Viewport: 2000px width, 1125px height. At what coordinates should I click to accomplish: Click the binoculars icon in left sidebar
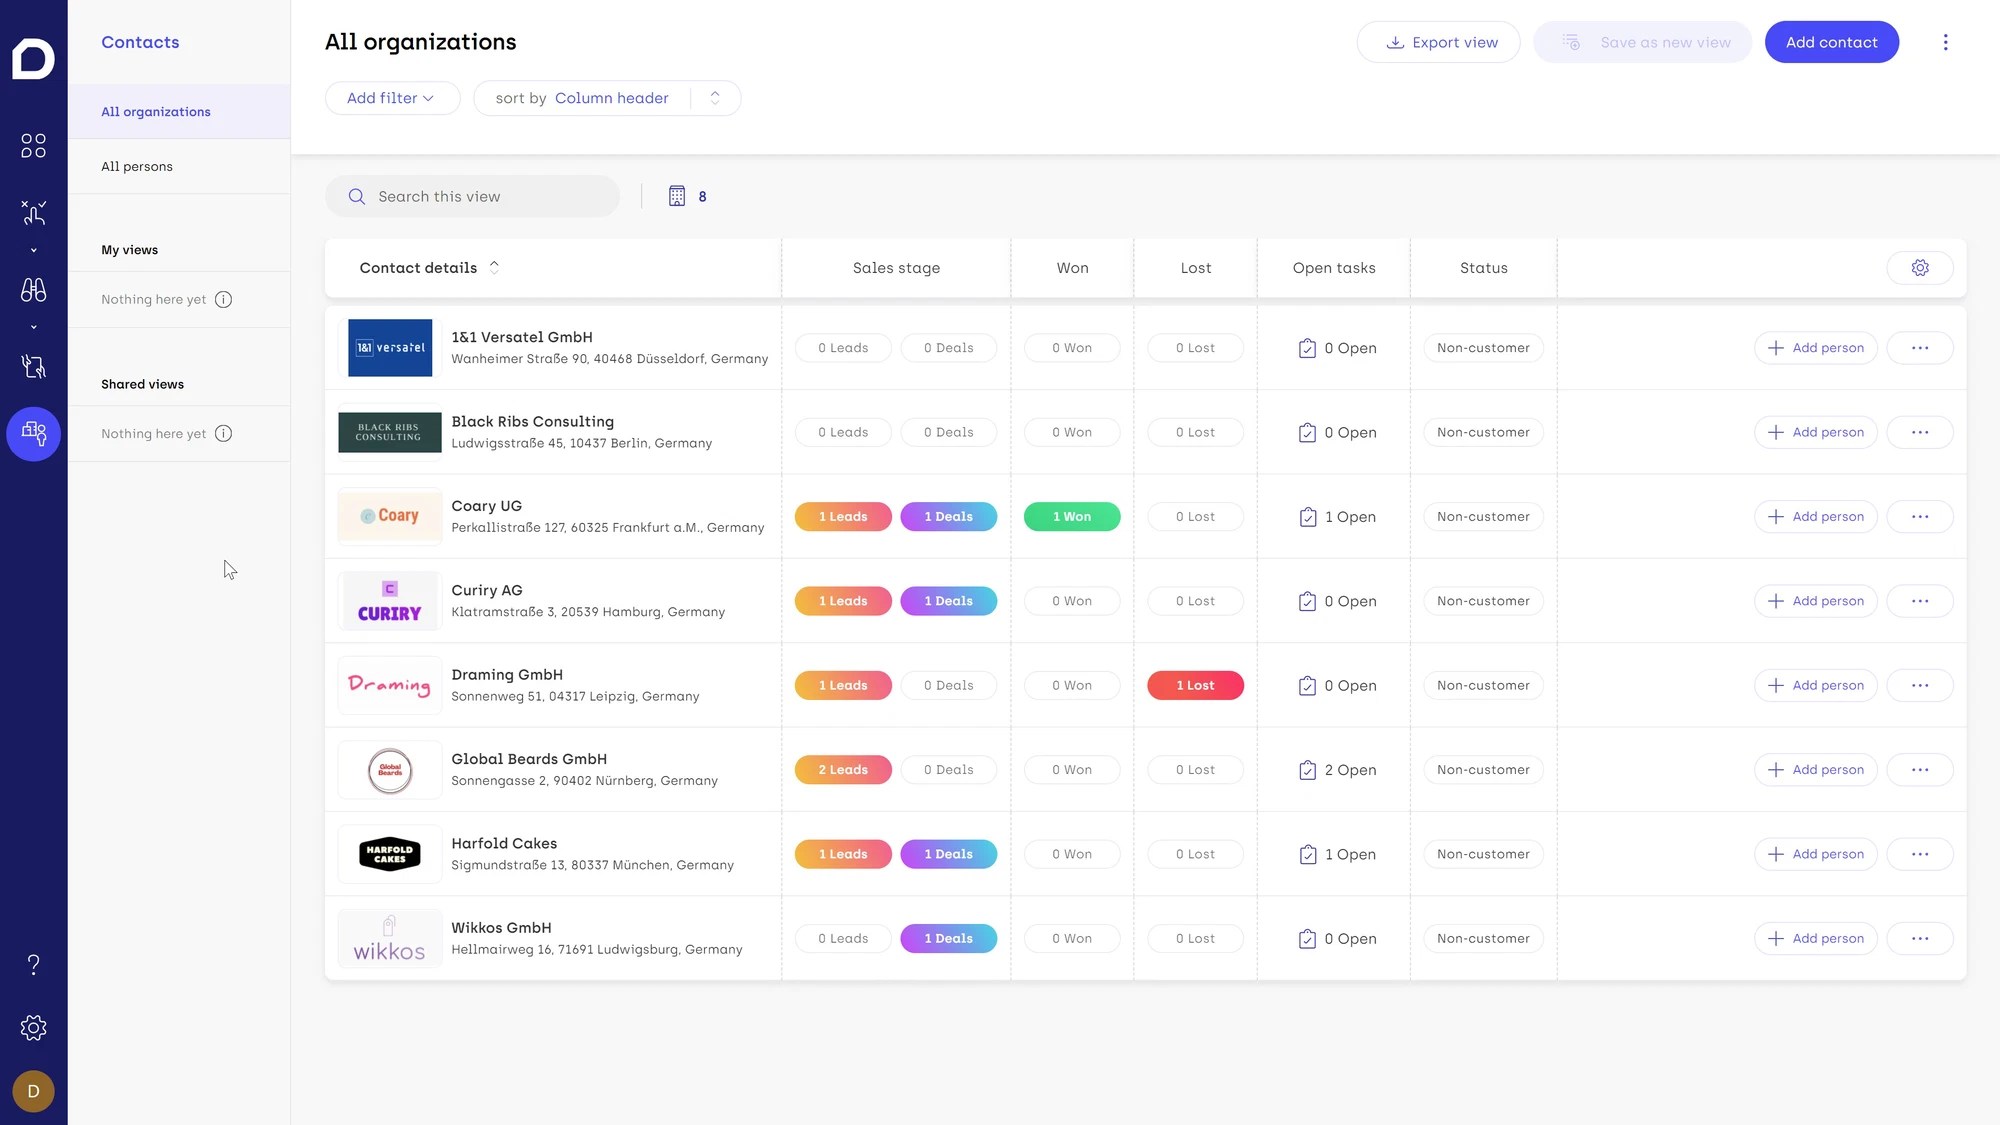point(33,290)
